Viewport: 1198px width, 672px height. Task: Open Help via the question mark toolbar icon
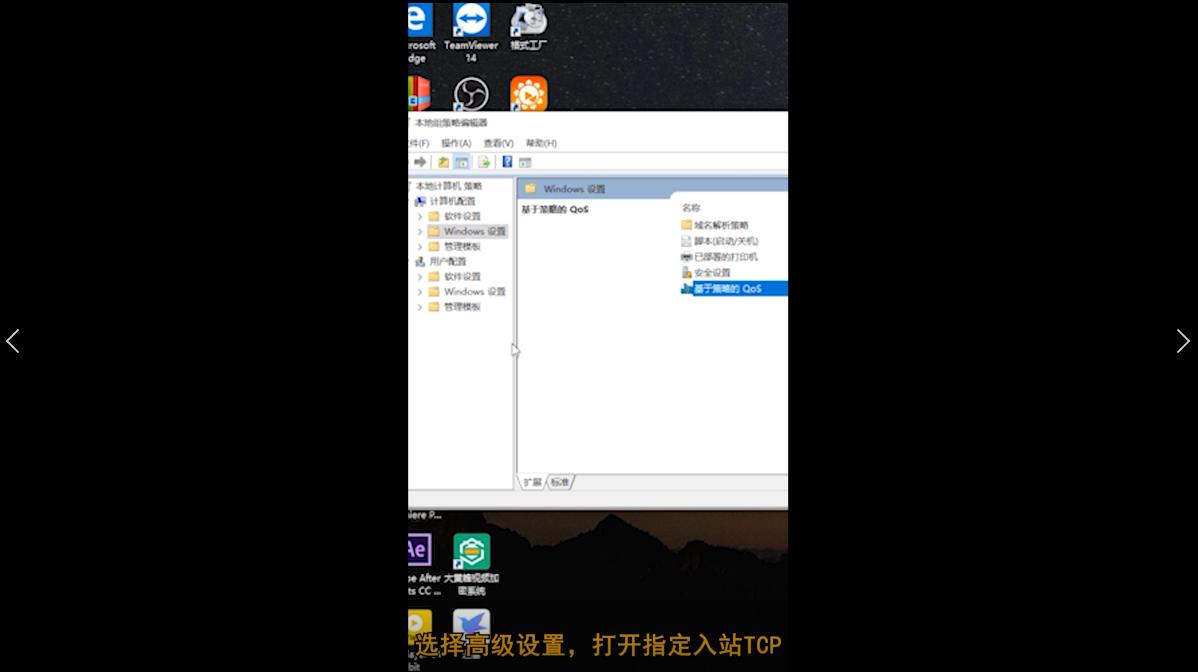pos(507,161)
